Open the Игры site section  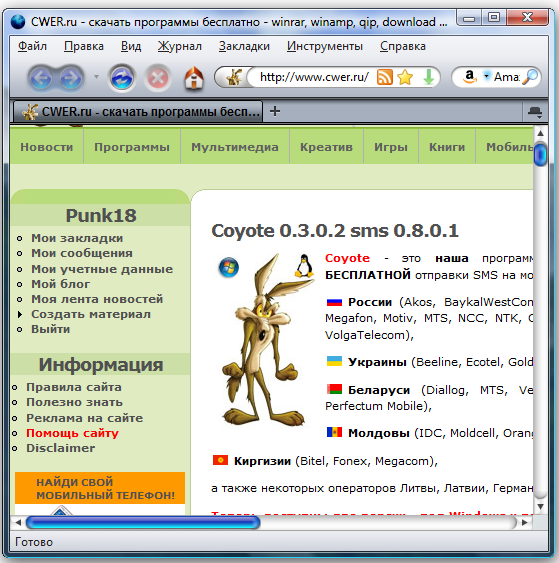point(391,147)
